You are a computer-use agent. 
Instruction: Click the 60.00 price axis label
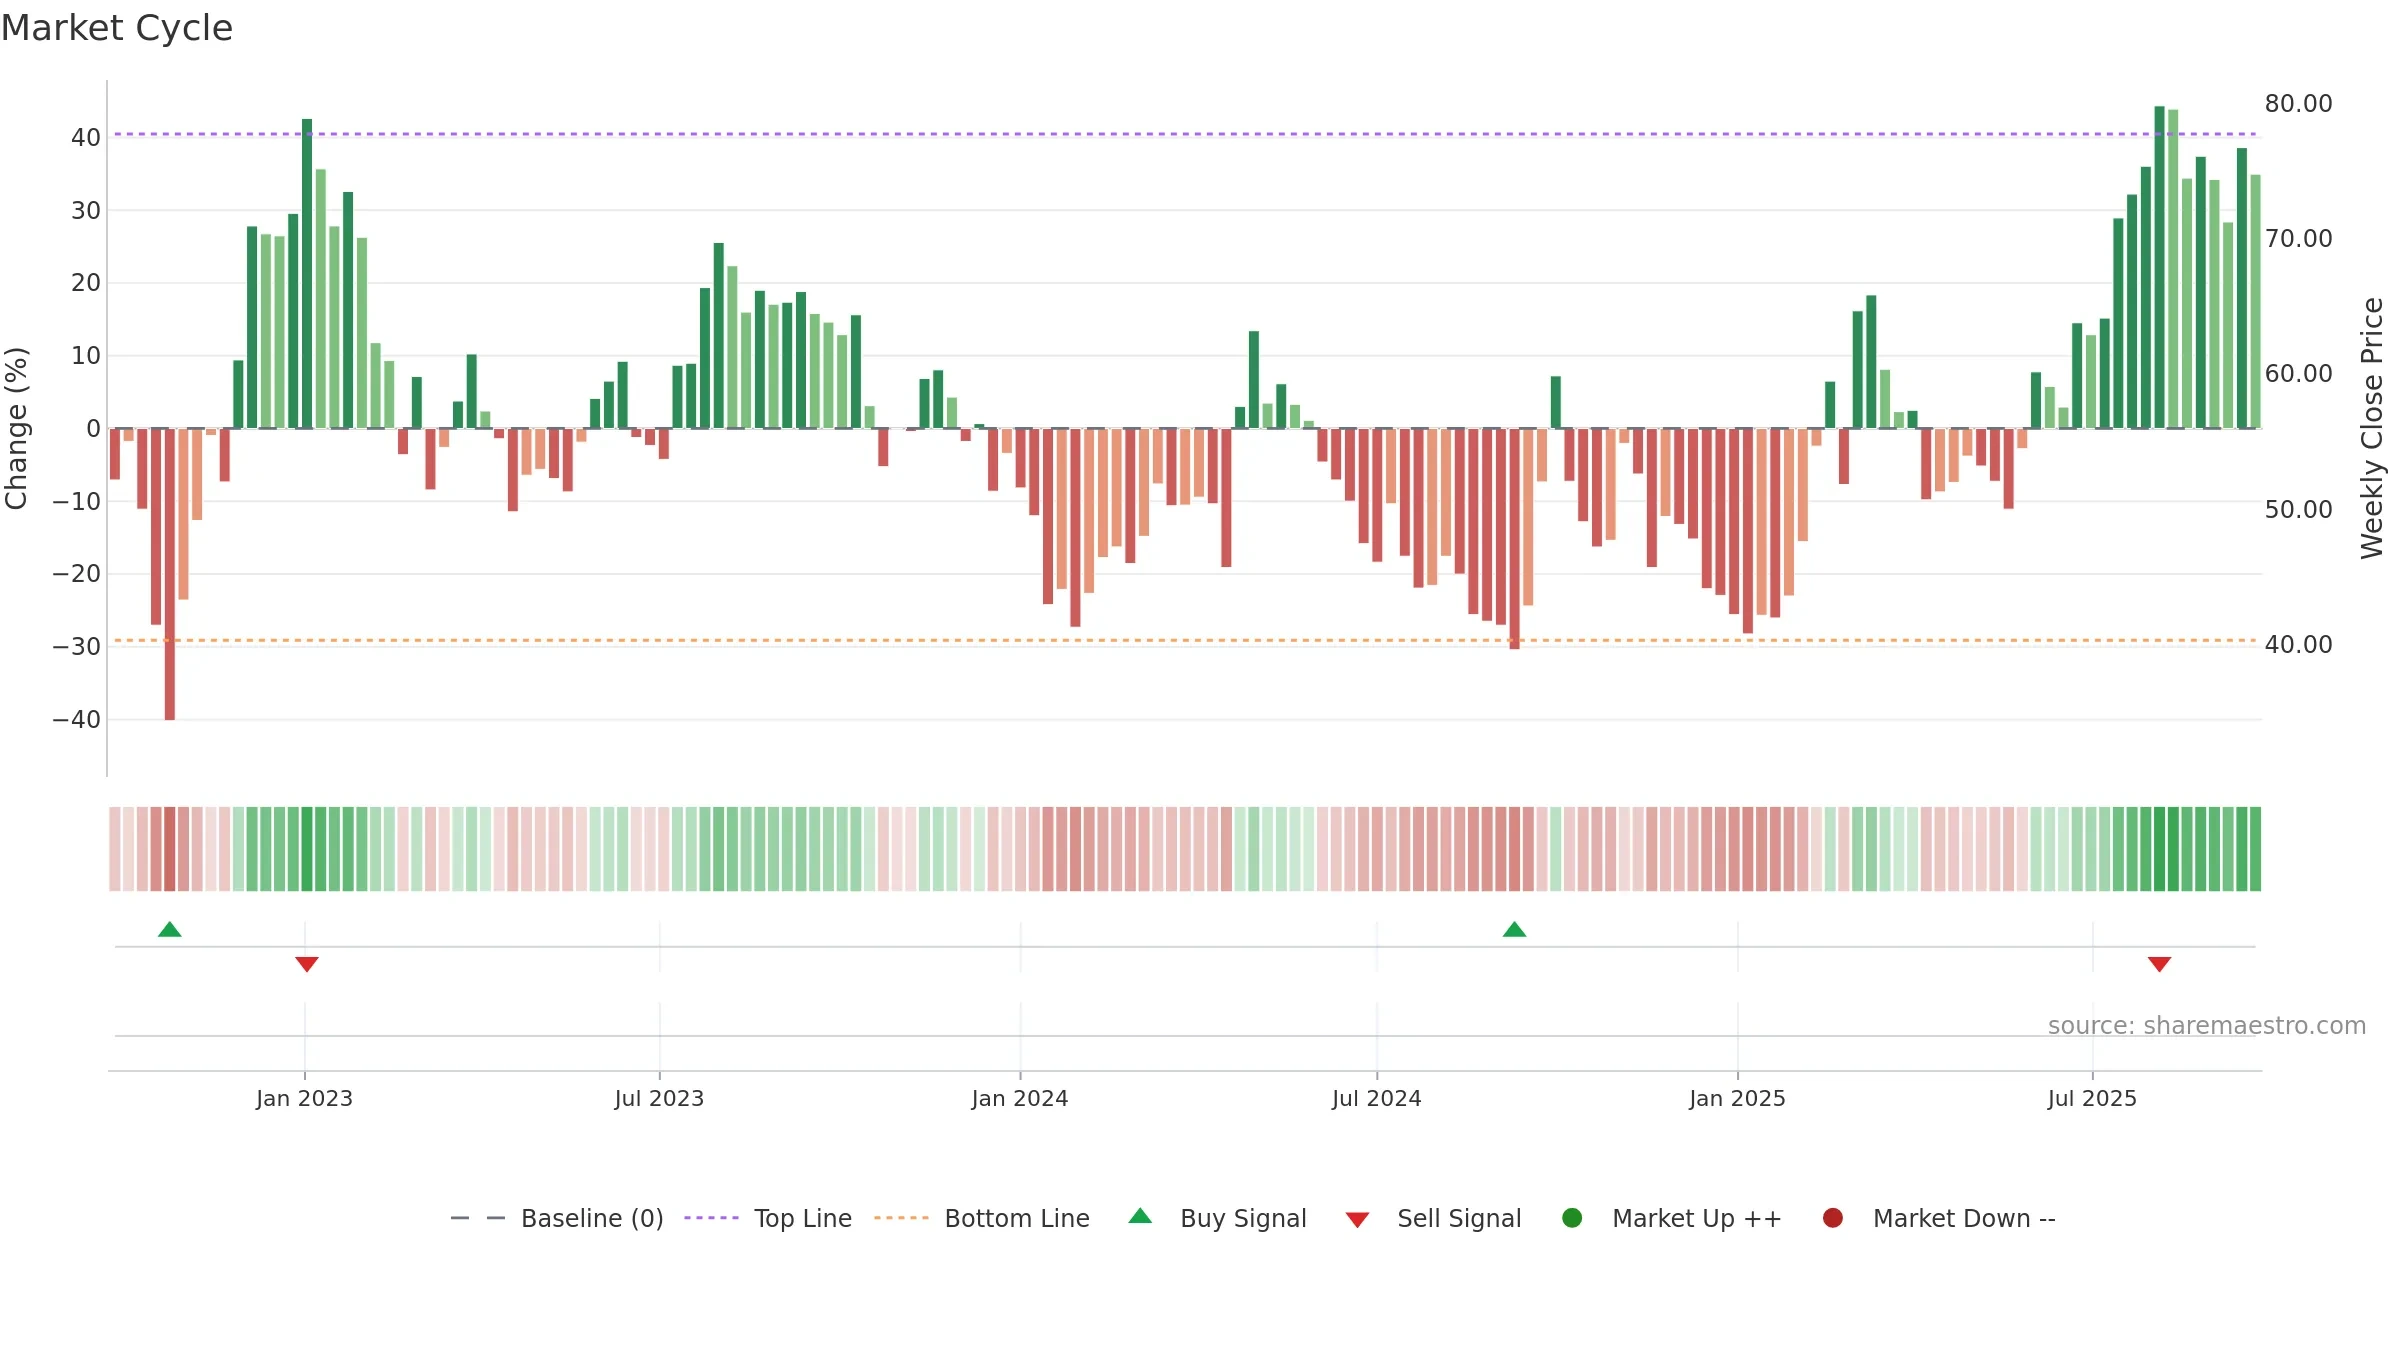[2298, 374]
